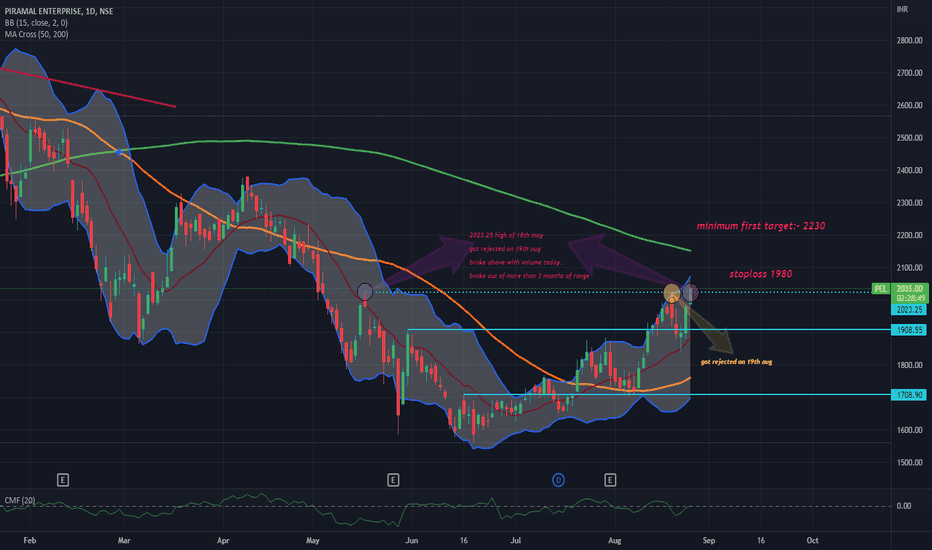Click the 1708.90 cyan horizontal line

pos(676,395)
